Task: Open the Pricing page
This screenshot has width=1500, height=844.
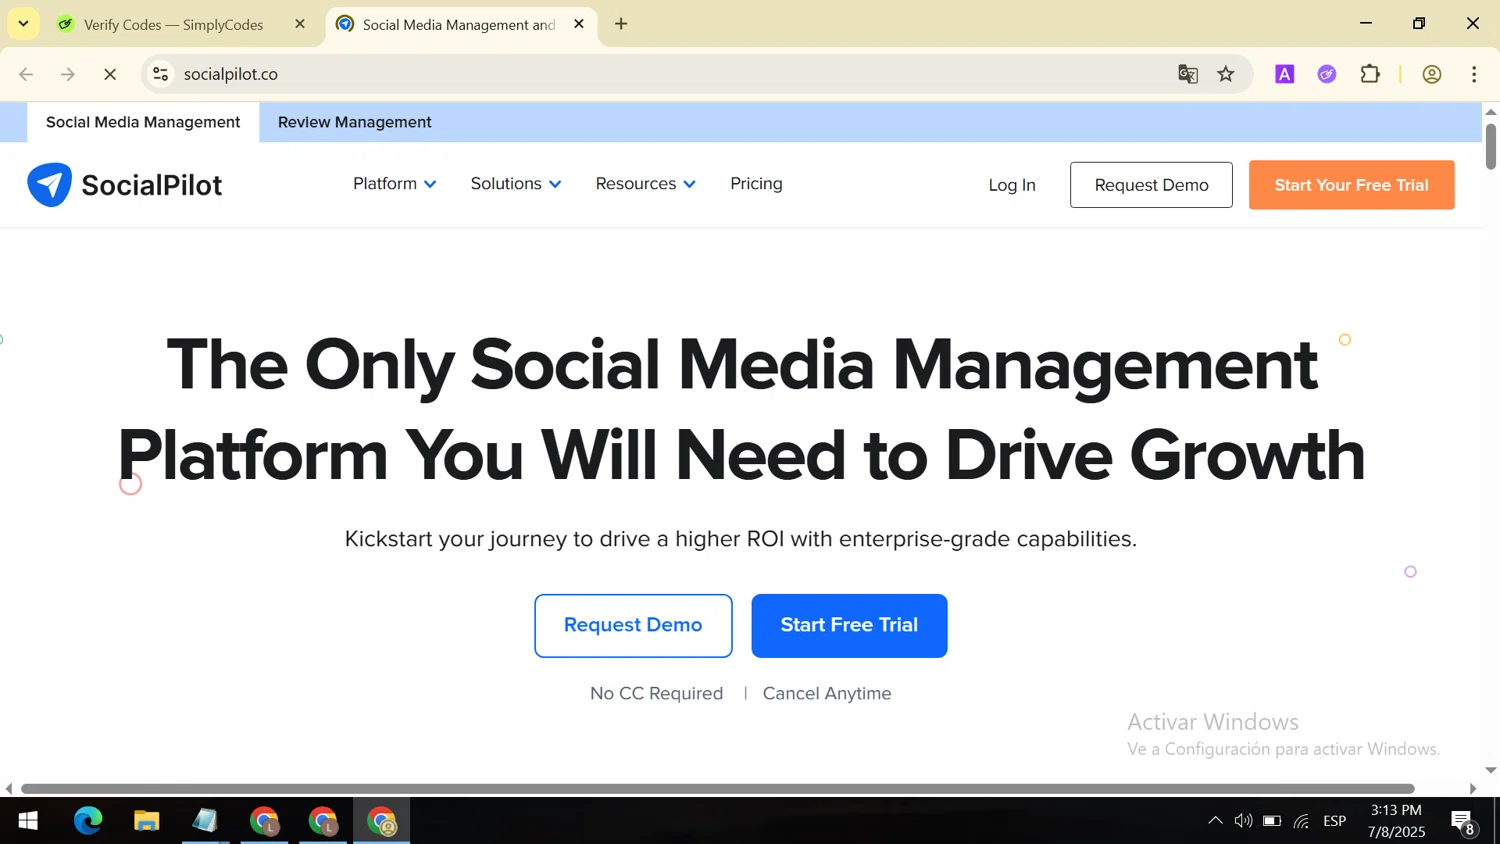Action: [756, 184]
